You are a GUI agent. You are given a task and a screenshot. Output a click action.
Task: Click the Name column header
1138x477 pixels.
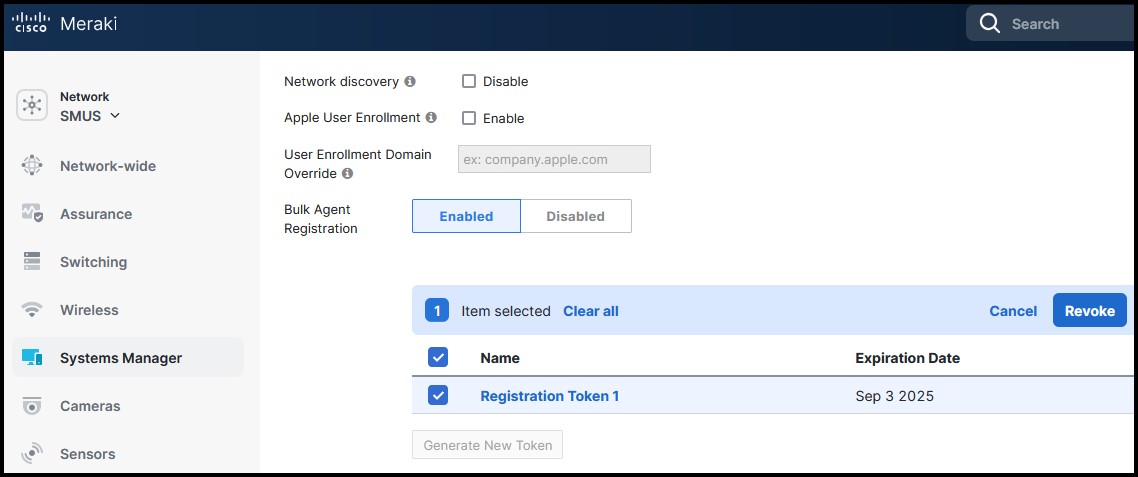coord(500,358)
